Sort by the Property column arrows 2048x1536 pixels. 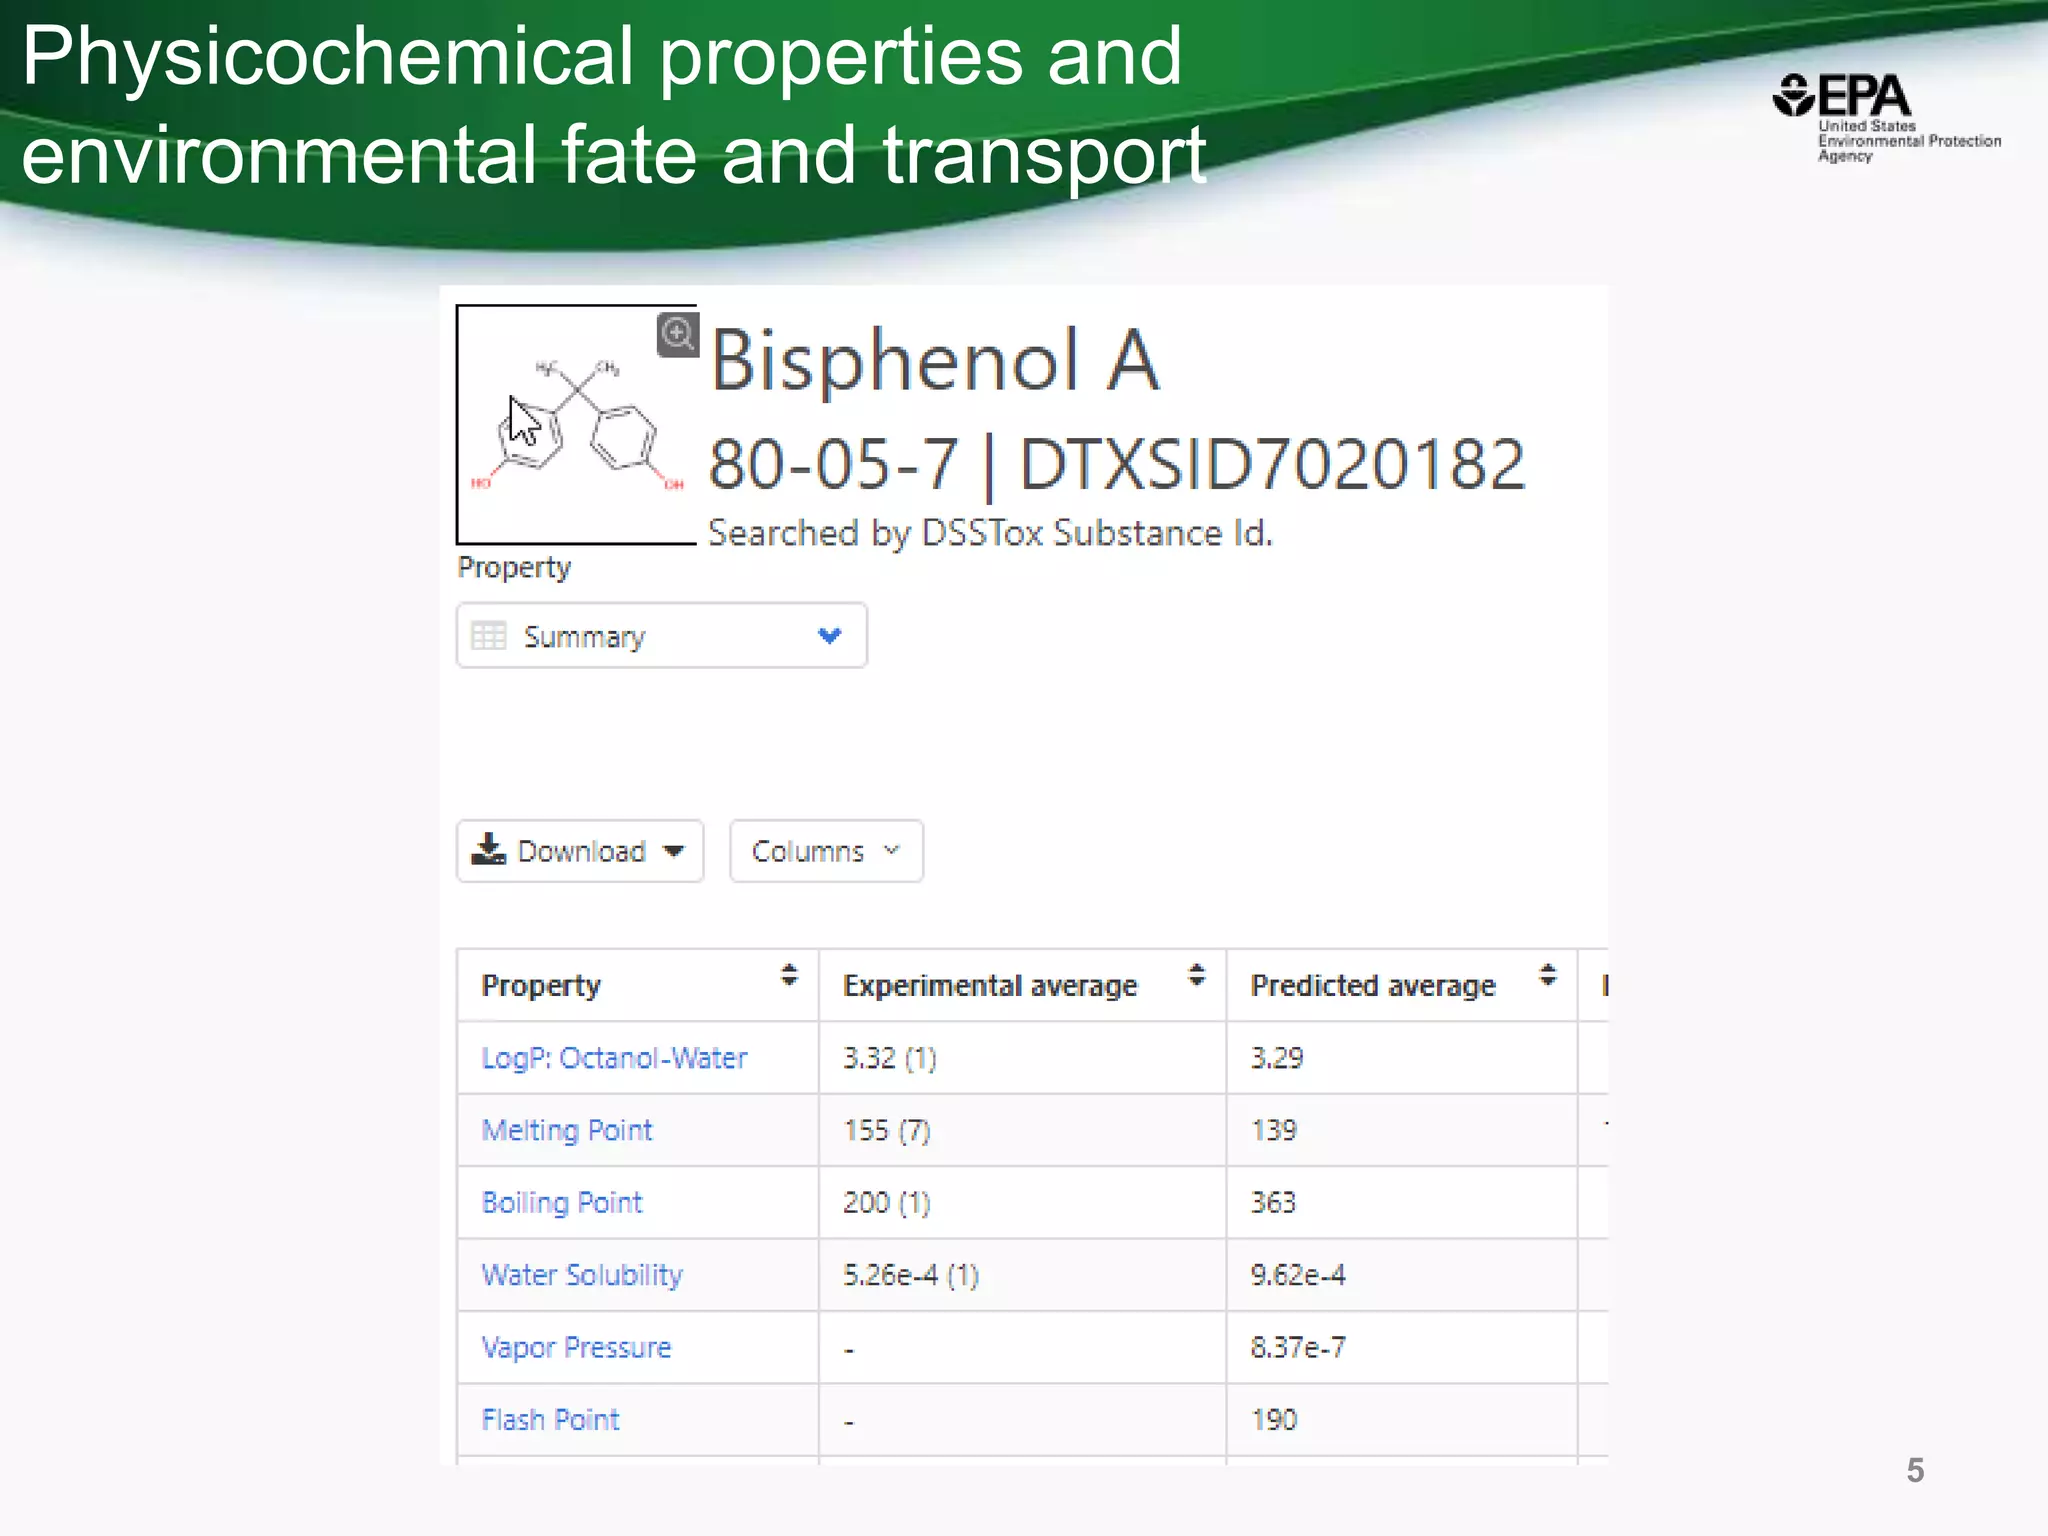click(x=789, y=975)
